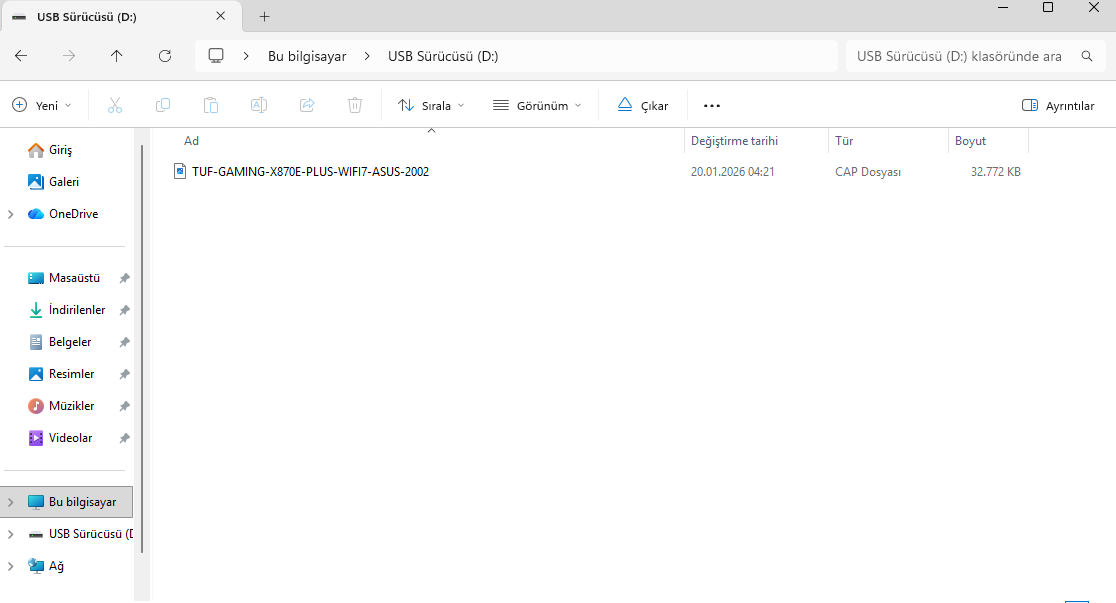Image resolution: width=1116 pixels, height=603 pixels.
Task: Click Bu bilgisayar in the address breadcrumb
Action: [x=307, y=56]
